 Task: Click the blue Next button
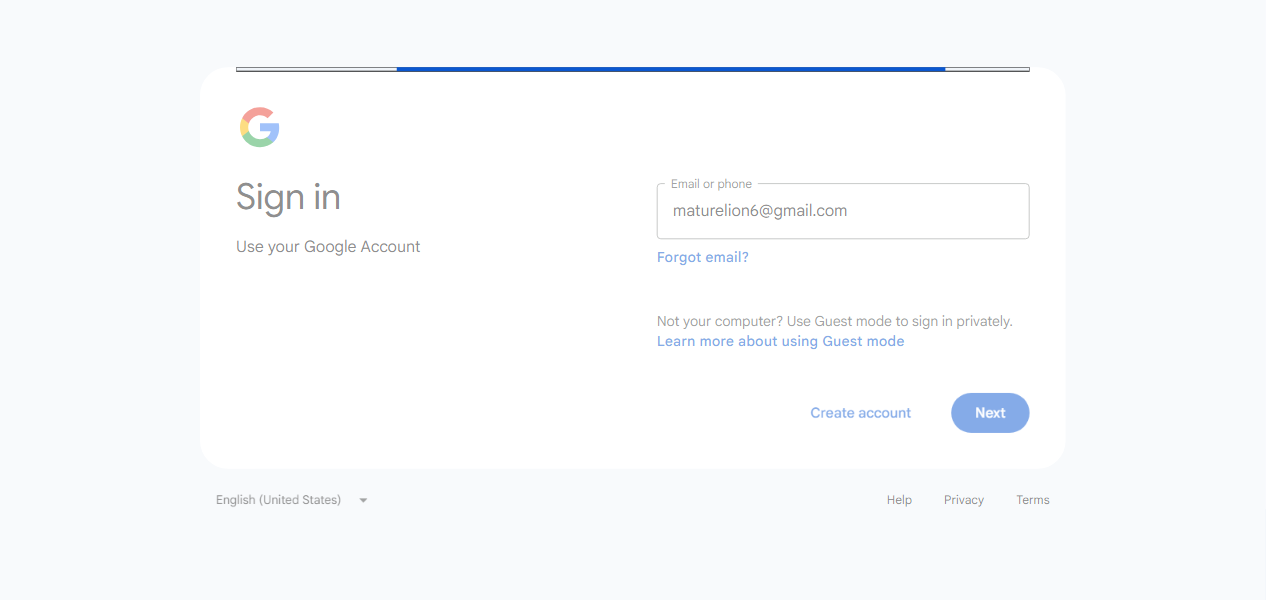pos(990,413)
